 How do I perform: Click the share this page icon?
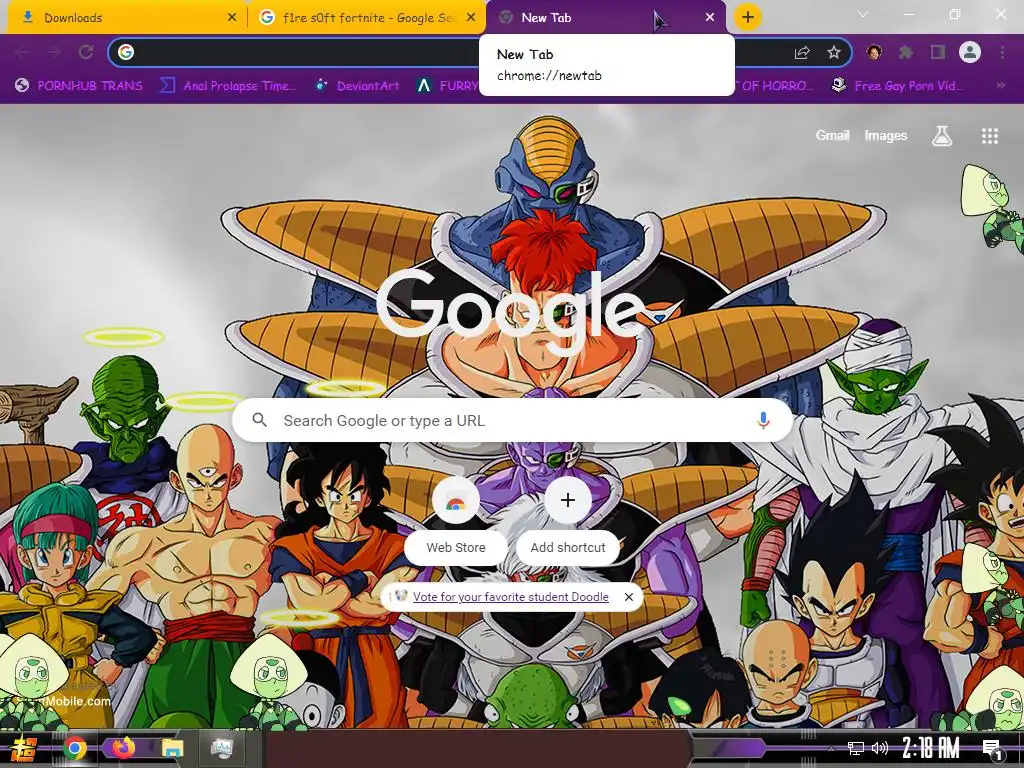(802, 53)
